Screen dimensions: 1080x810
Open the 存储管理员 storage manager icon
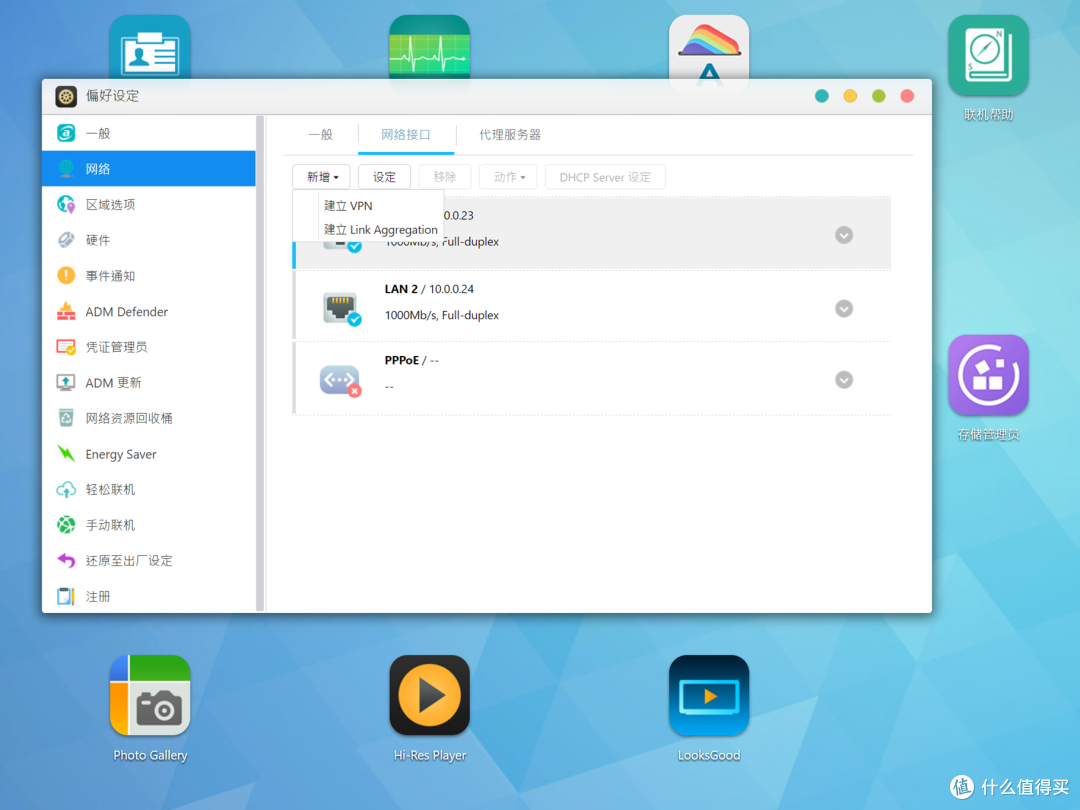click(988, 375)
